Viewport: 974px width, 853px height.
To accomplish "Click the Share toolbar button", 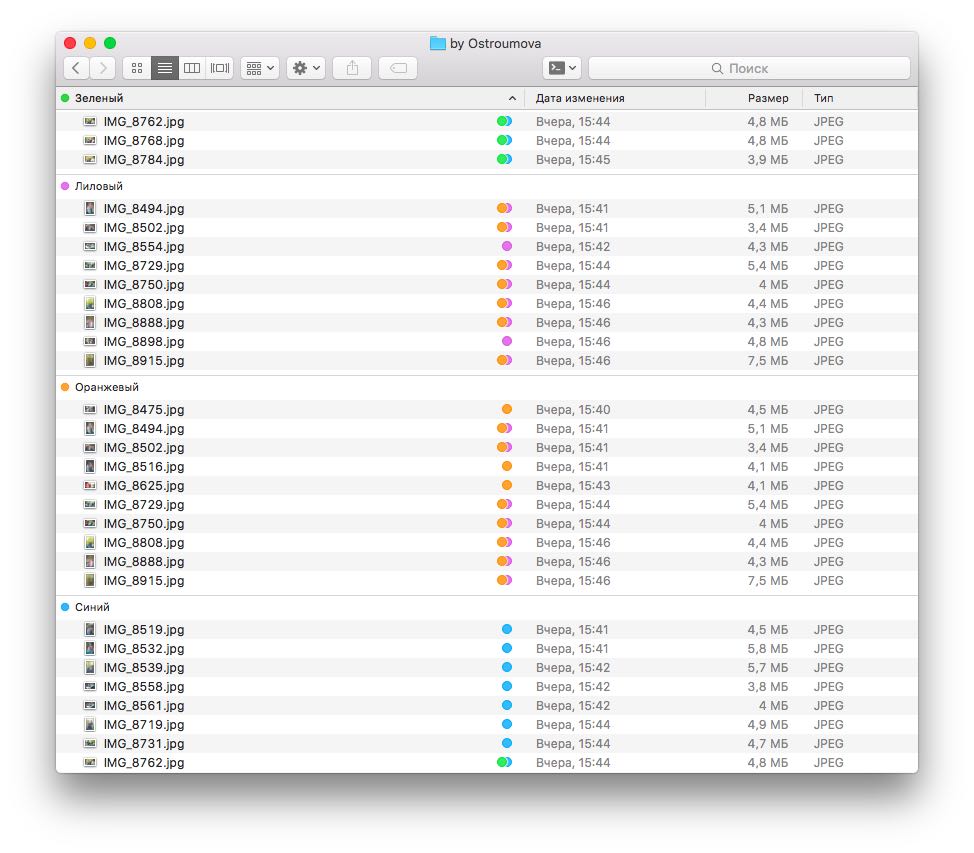I will (x=352, y=68).
